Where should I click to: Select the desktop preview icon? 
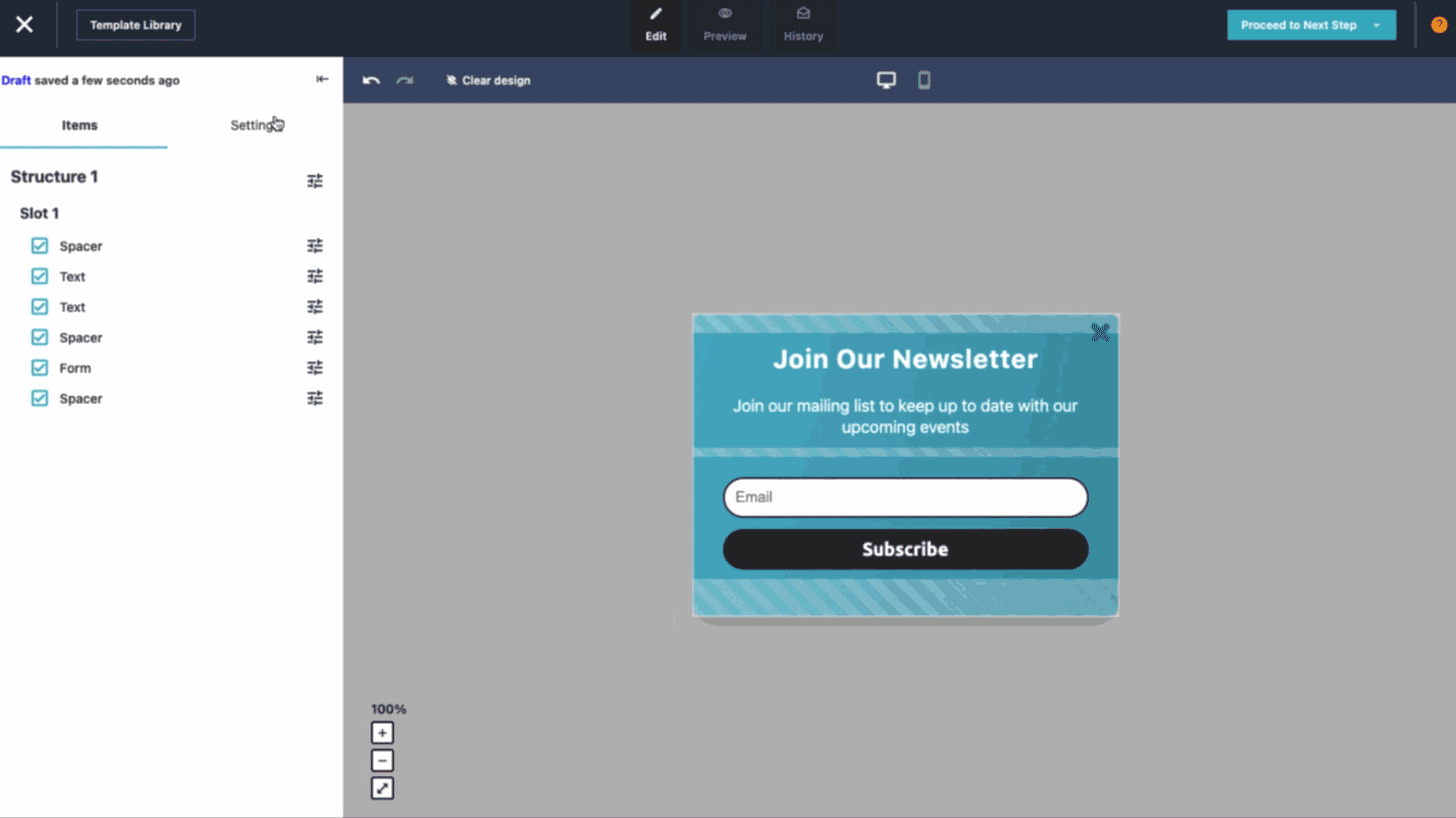point(886,79)
